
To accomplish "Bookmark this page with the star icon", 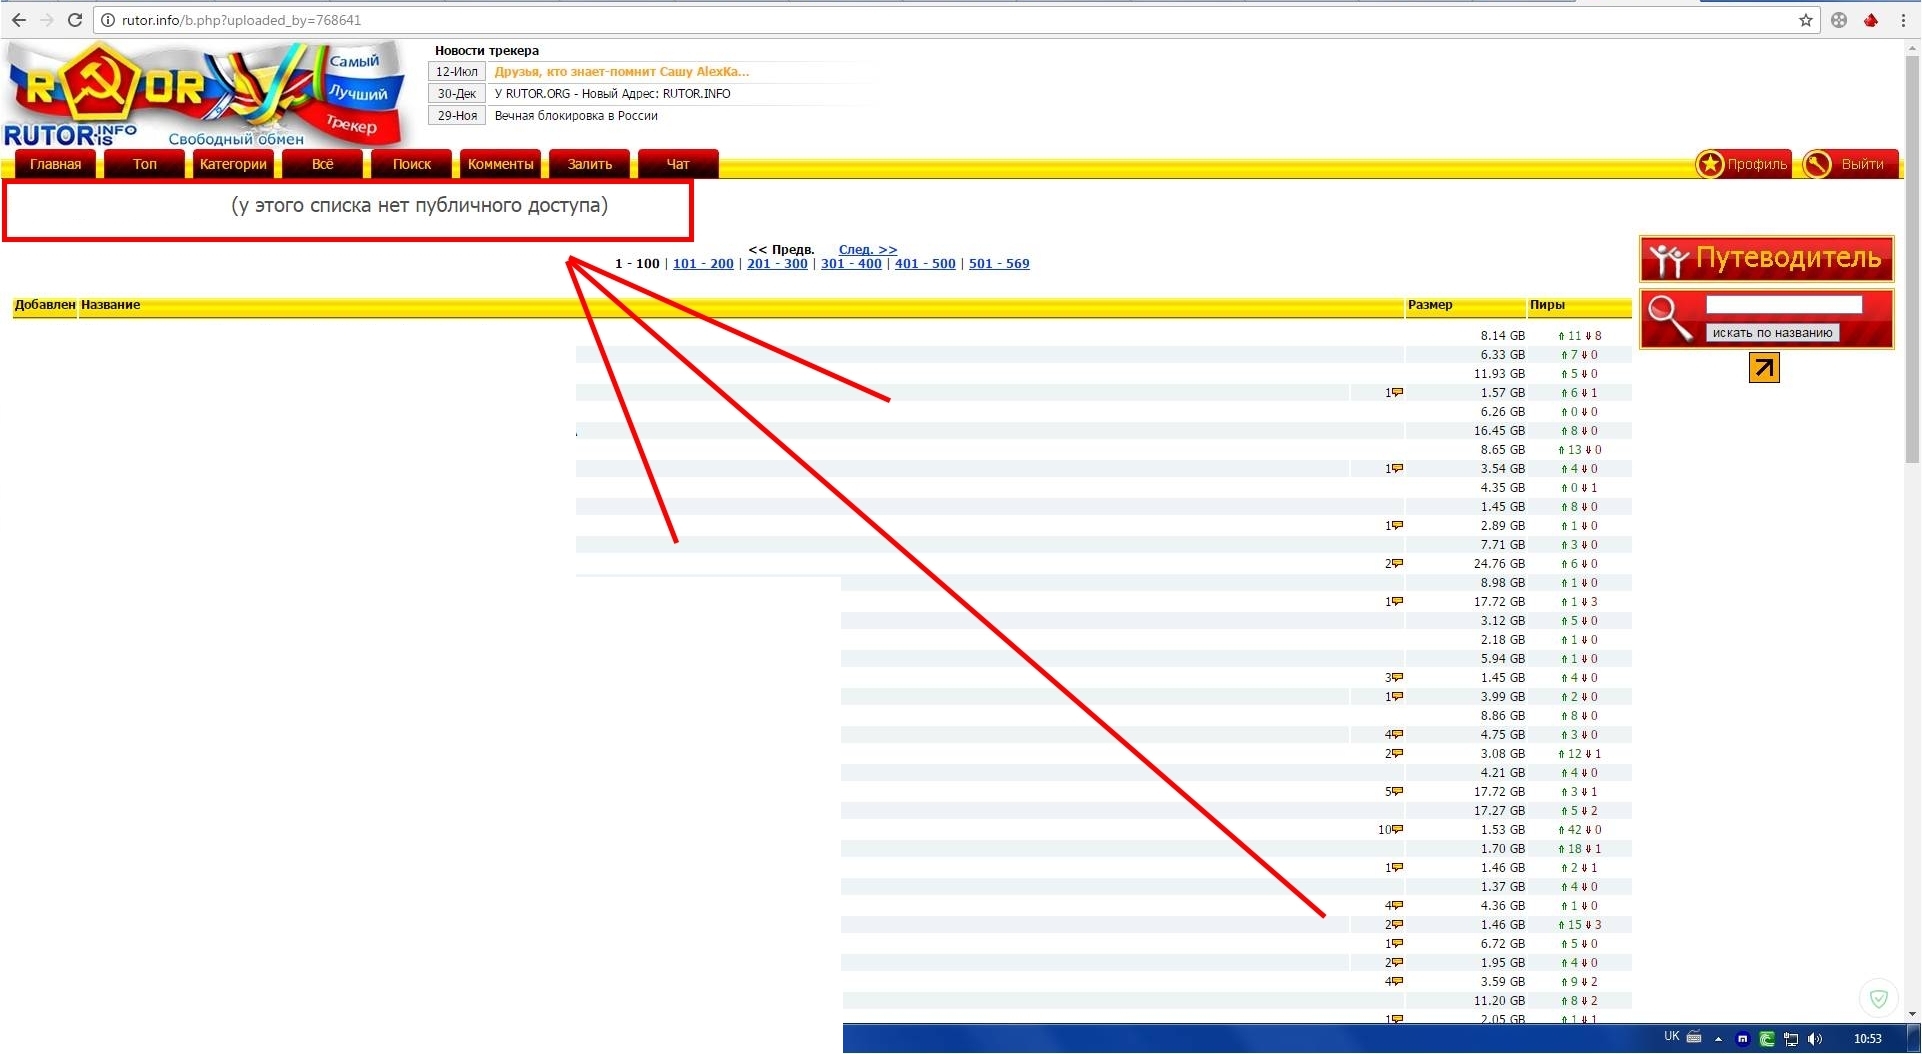I will pyautogui.click(x=1806, y=20).
